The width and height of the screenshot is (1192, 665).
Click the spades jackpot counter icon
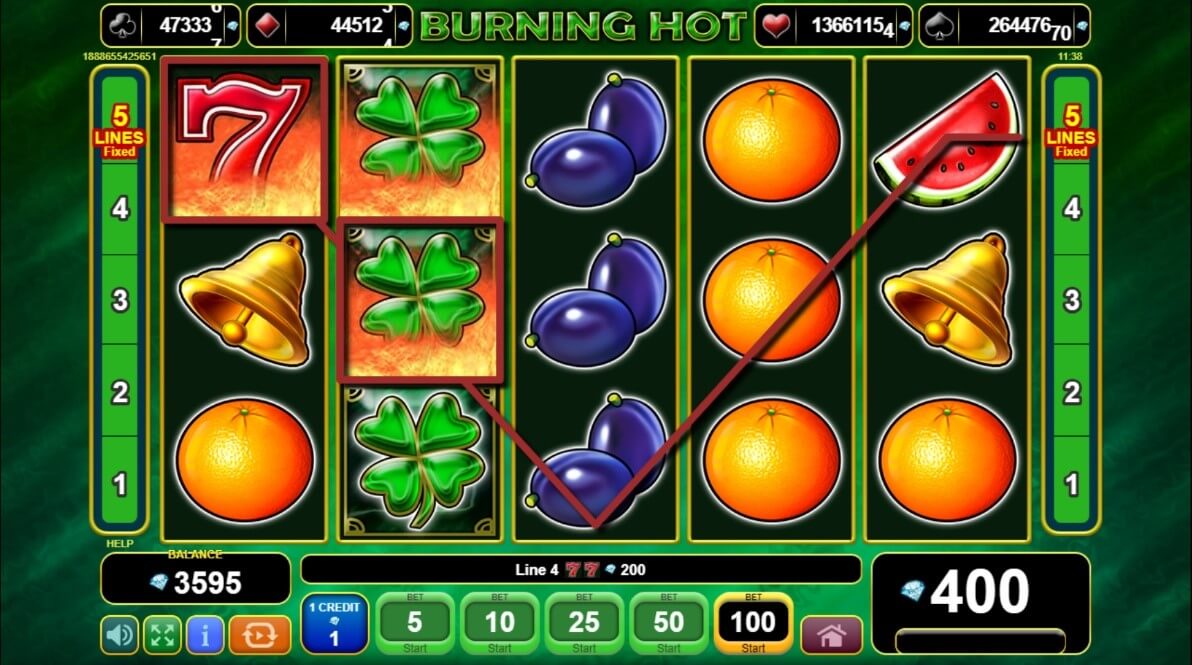click(940, 26)
